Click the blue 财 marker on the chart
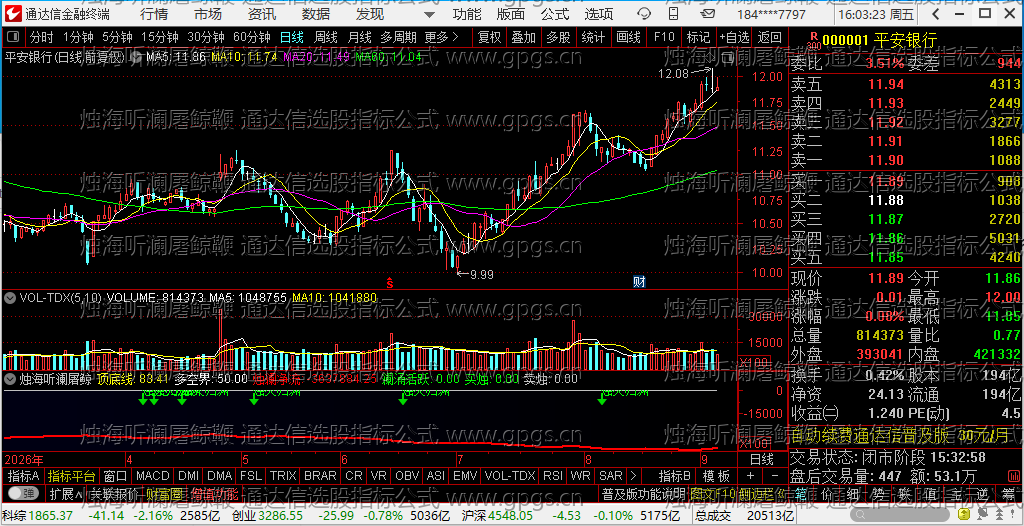Screen dimensions: 1024x526 pyautogui.click(x=639, y=282)
